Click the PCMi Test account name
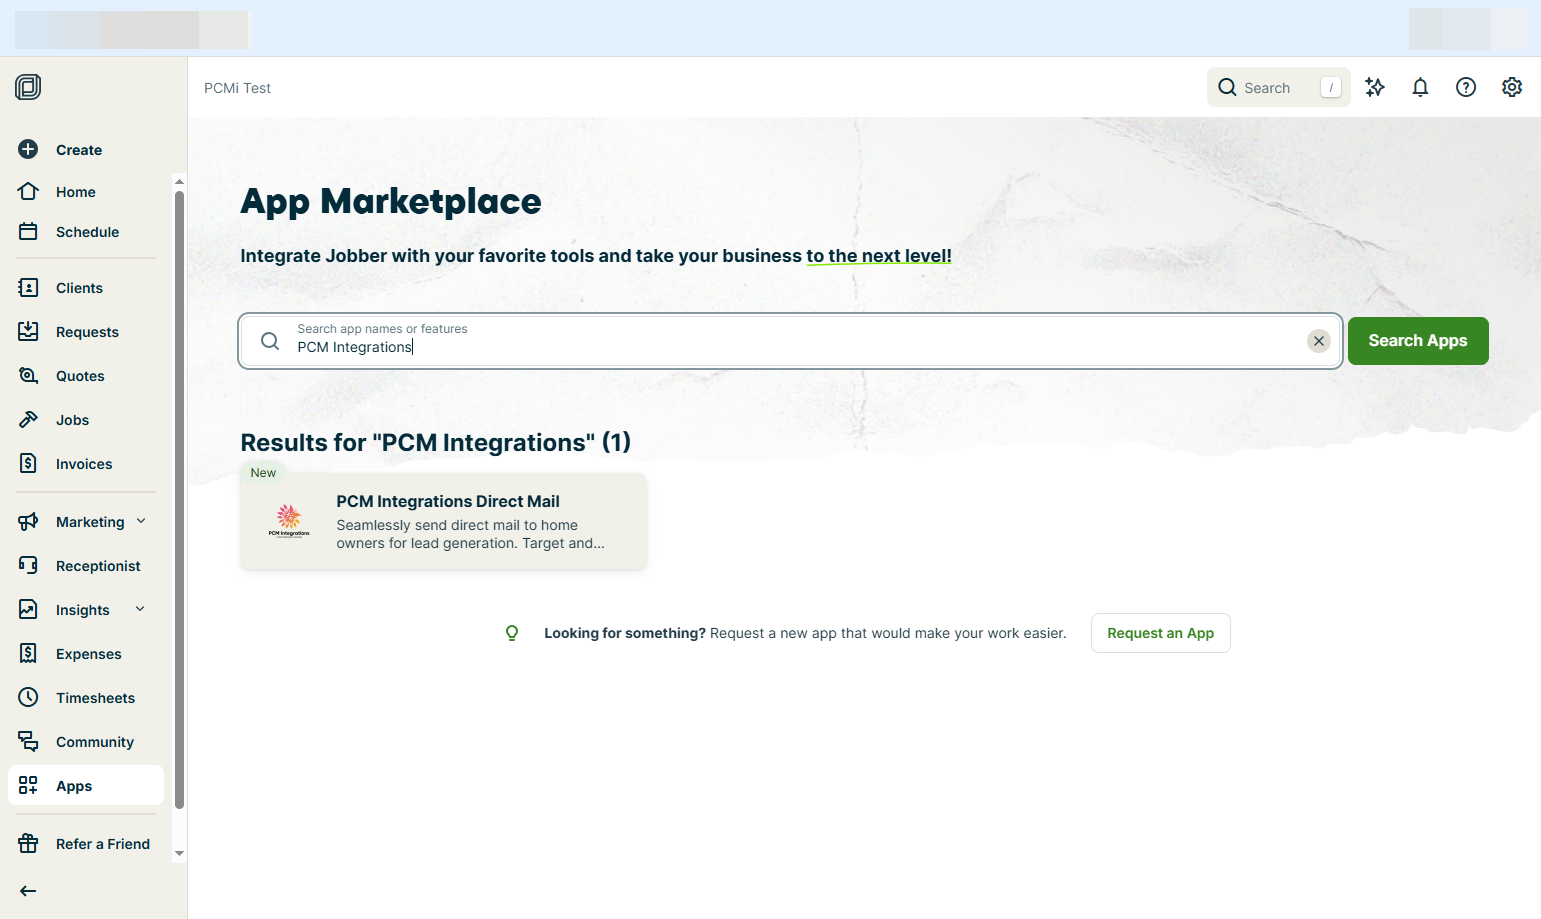This screenshot has width=1541, height=919. coord(237,88)
